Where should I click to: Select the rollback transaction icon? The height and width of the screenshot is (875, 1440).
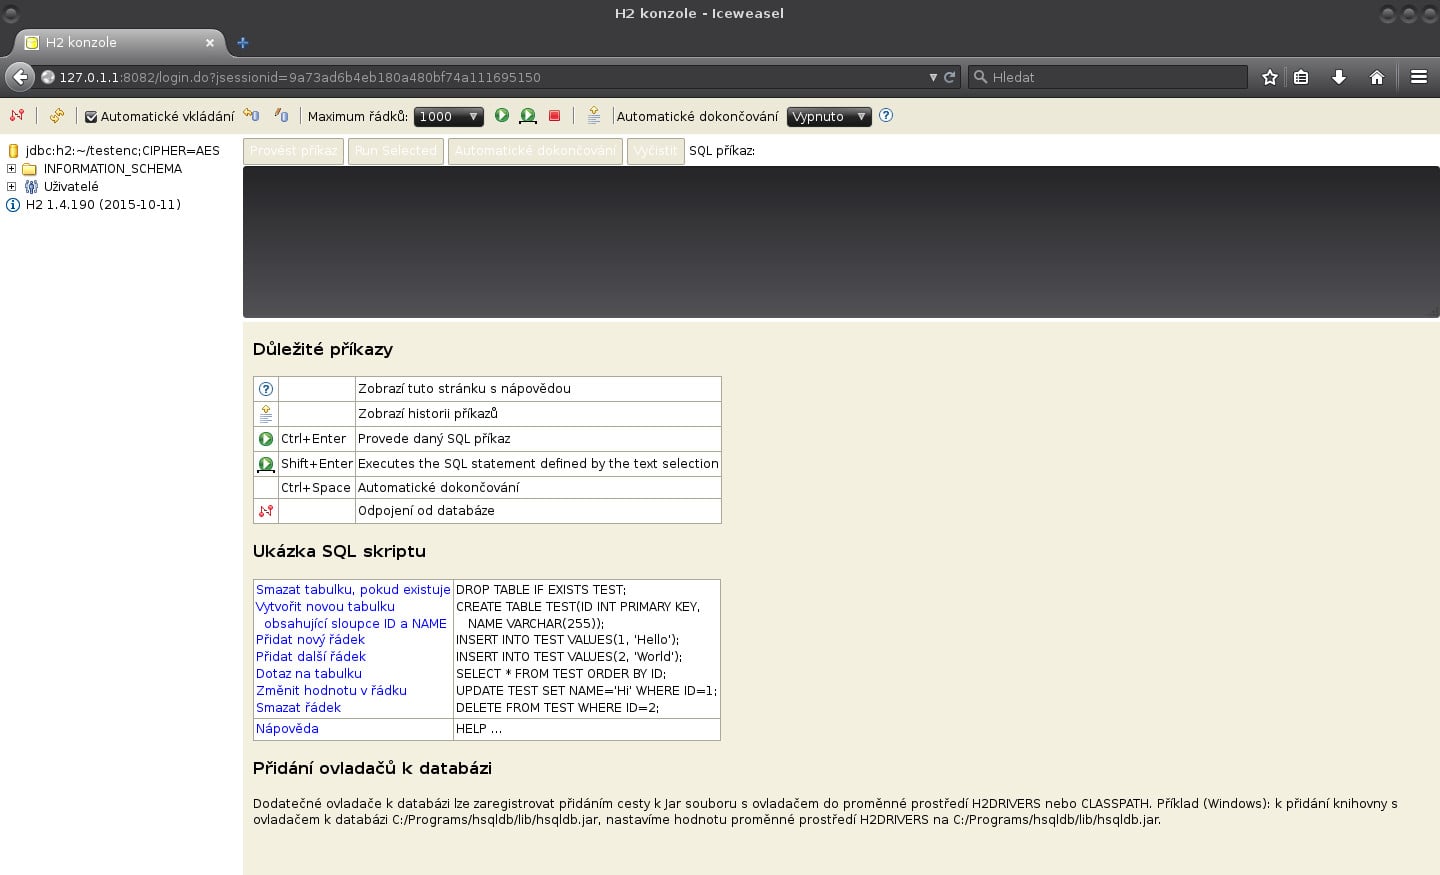(x=282, y=116)
